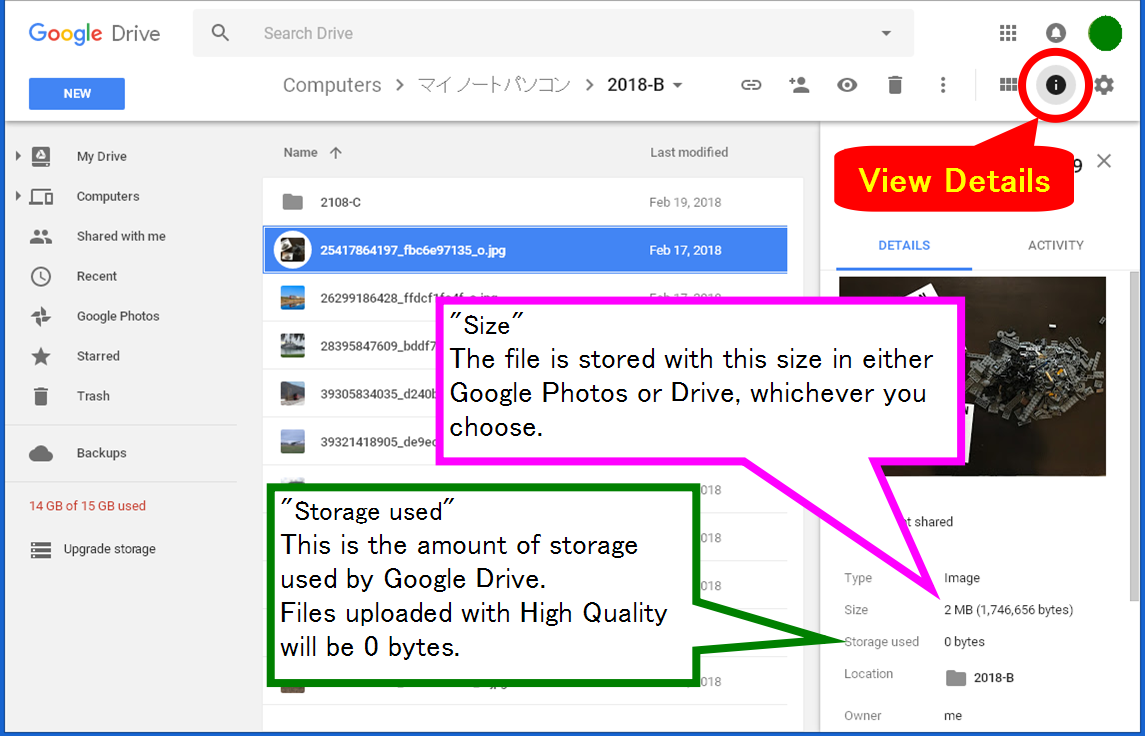Click the Storage used 0 bytes value

coord(964,642)
